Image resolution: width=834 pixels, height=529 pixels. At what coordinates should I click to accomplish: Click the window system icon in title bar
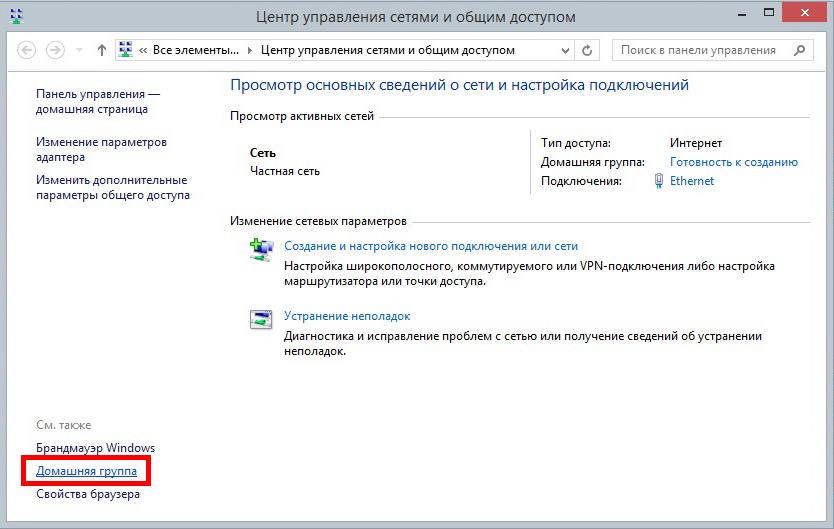[x=16, y=16]
